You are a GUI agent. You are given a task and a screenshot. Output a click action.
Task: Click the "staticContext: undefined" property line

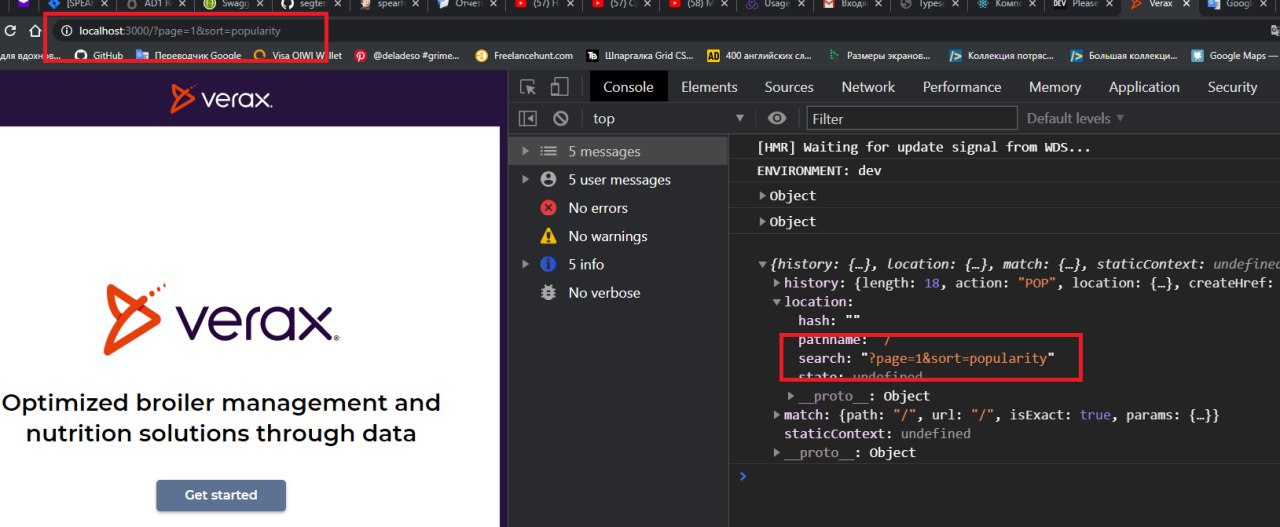877,434
